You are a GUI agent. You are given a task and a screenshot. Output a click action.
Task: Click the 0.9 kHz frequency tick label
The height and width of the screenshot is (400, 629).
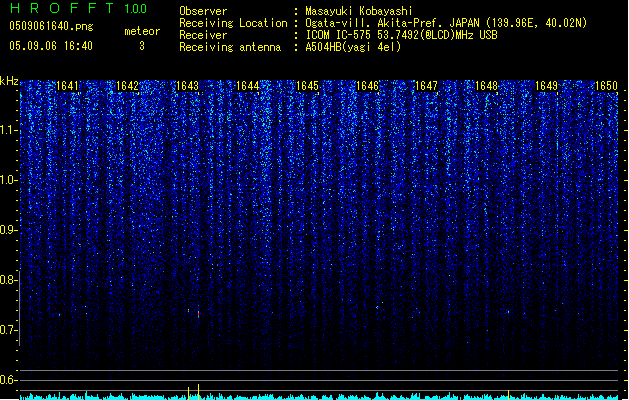click(8, 230)
